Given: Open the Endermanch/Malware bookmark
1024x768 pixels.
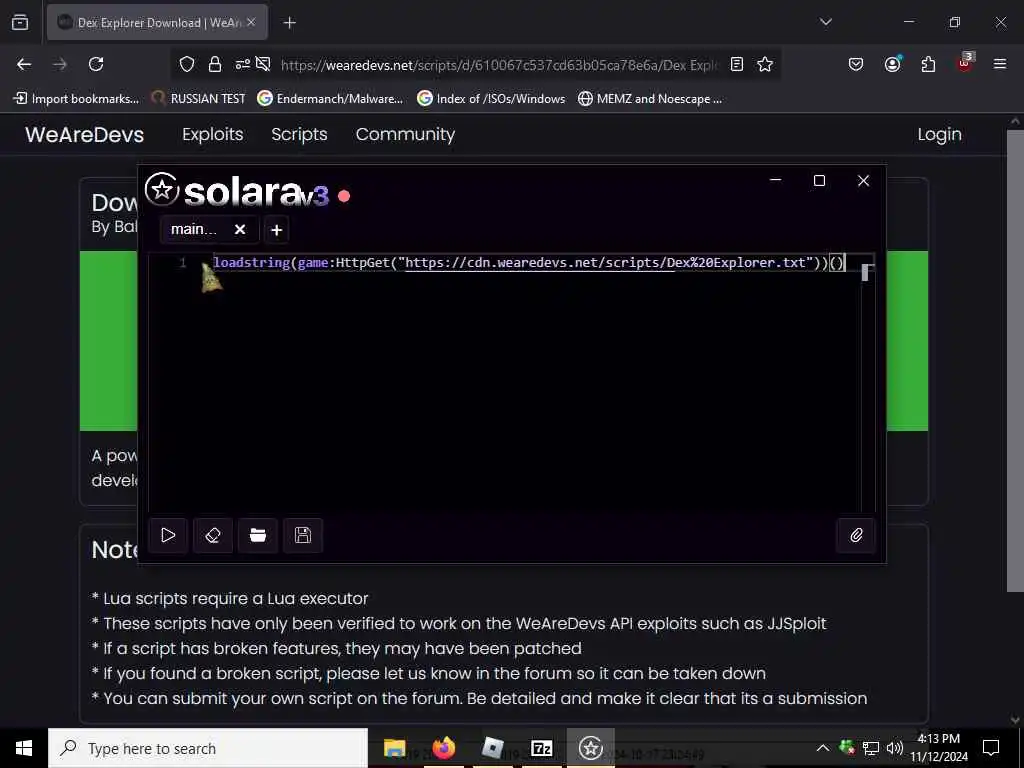Looking at the screenshot, I should (330, 99).
